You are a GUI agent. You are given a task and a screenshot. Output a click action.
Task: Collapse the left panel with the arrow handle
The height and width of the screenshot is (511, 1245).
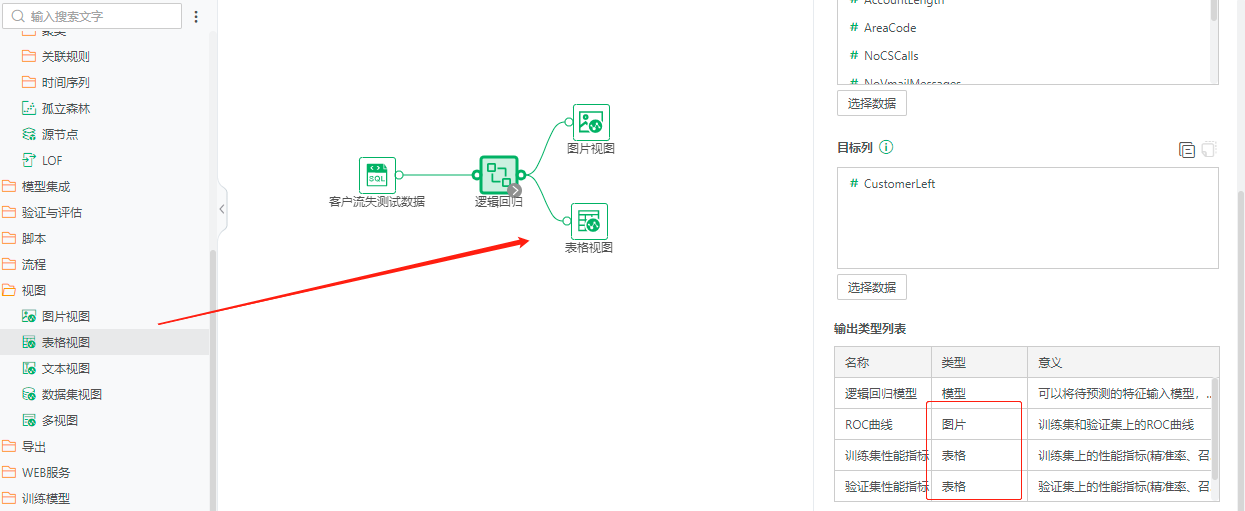tap(222, 209)
